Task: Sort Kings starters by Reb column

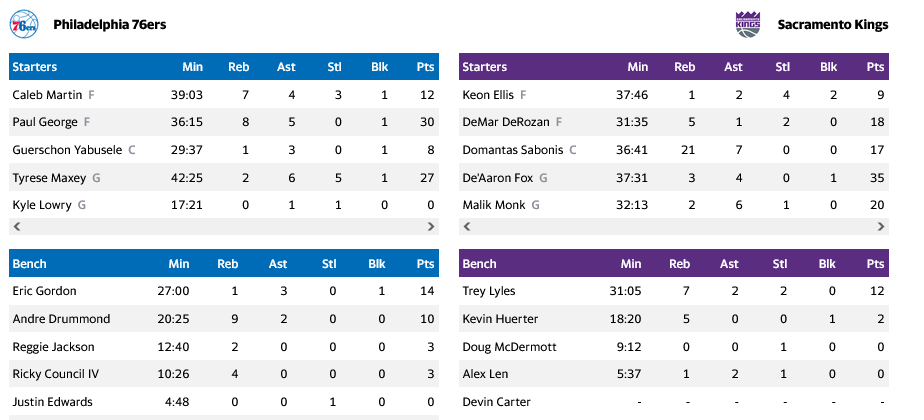Action: tap(684, 67)
